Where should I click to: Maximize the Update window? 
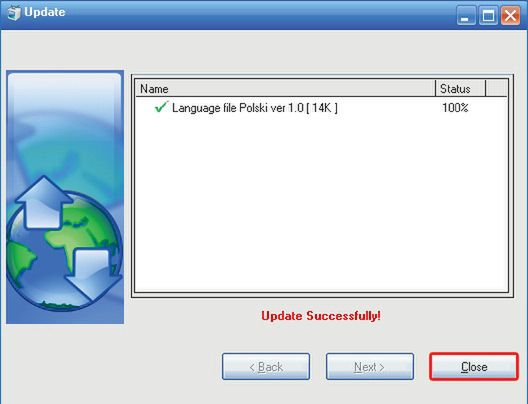pos(488,15)
